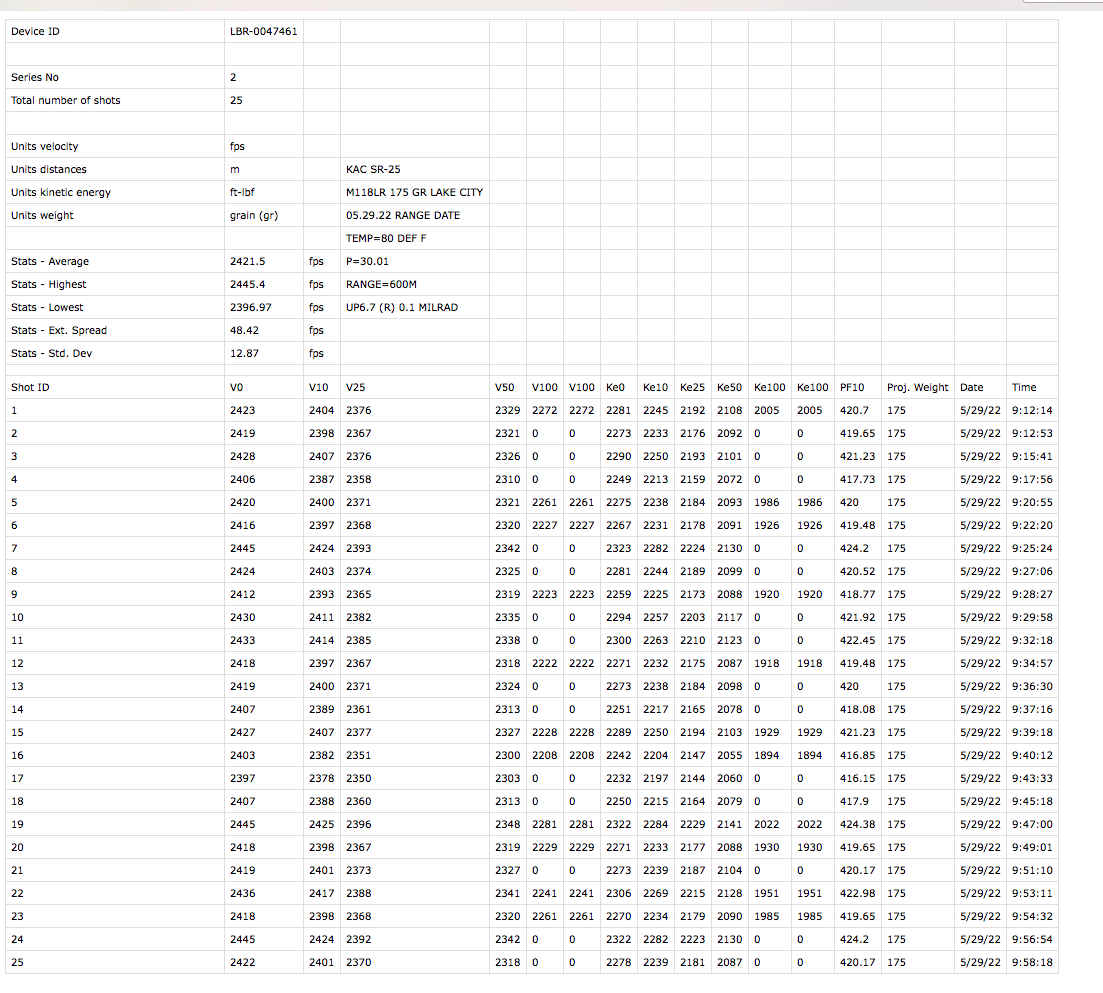1103x993 pixels.
Task: Click the TEMP=80 DEF F cell
Action: [x=386, y=238]
